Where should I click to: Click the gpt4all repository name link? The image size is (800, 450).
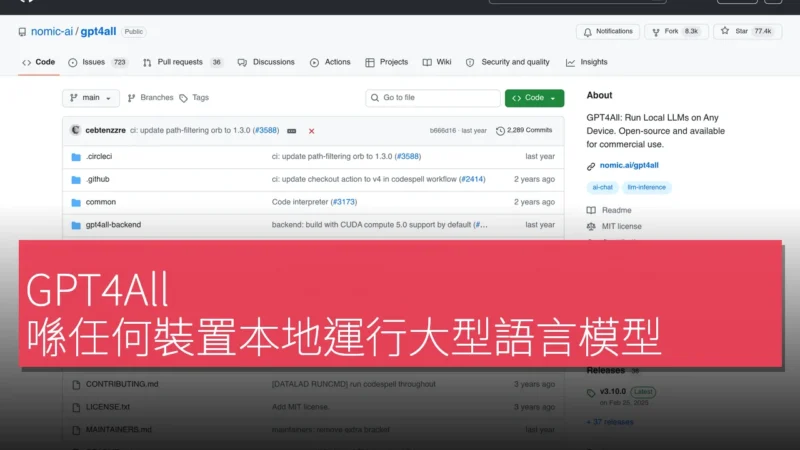coord(98,32)
